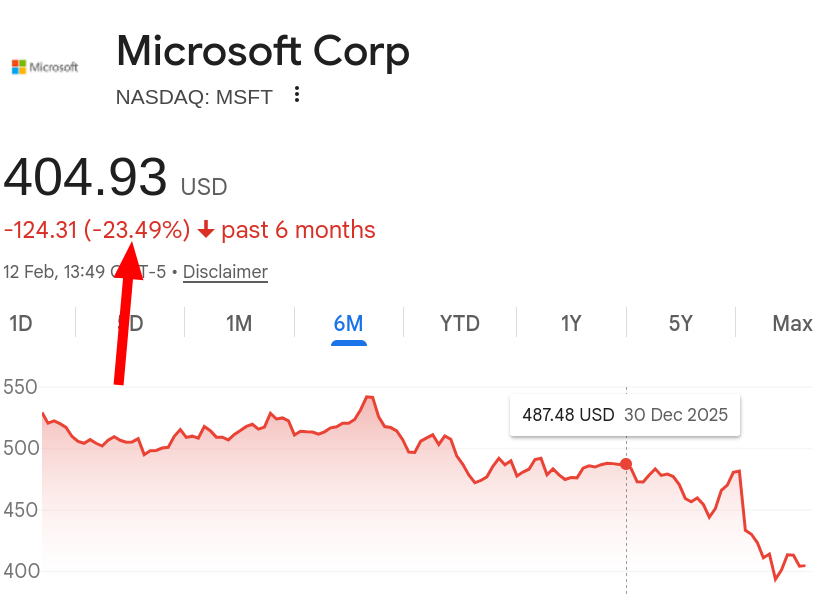Screen dimensions: 822x595
Task: Click the red downward arrow next to percentage change
Action: pyautogui.click(x=207, y=230)
